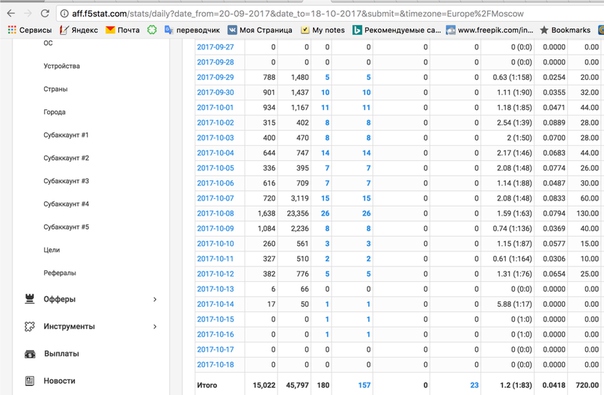Click the 3,119 value in 2017-10-07 row

pos(300,198)
